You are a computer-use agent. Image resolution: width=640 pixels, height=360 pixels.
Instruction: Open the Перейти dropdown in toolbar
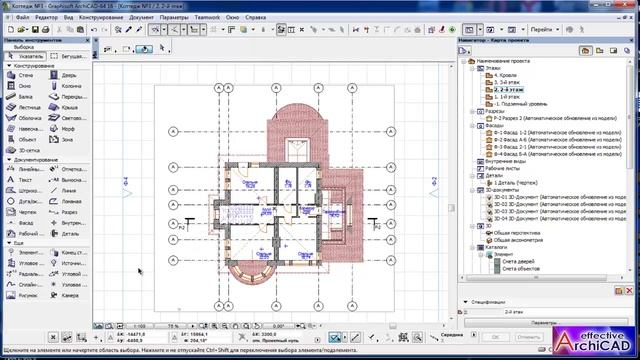pyautogui.click(x=544, y=29)
